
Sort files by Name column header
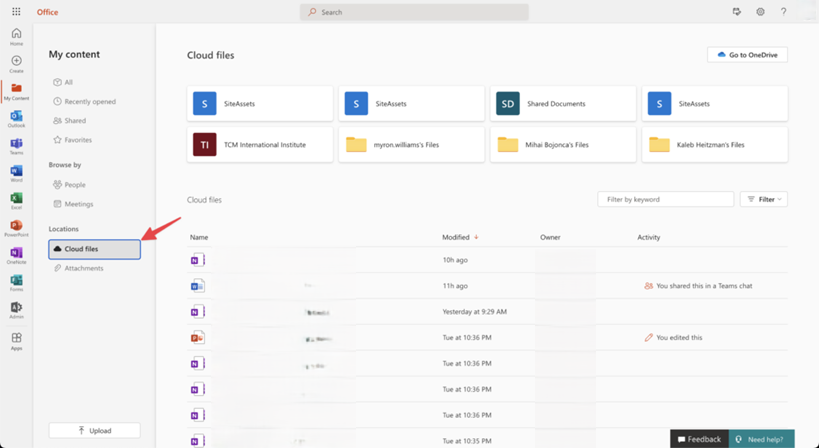pyautogui.click(x=199, y=238)
